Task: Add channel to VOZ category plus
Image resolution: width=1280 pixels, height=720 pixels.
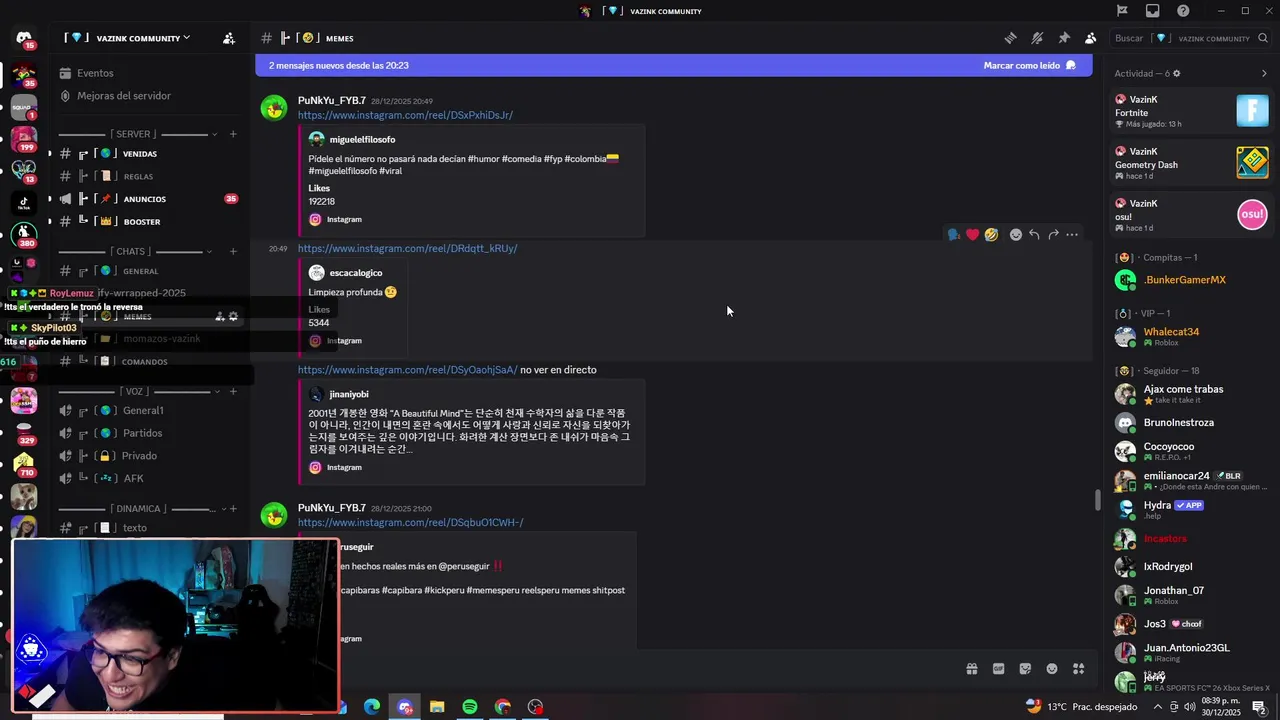Action: [x=233, y=391]
